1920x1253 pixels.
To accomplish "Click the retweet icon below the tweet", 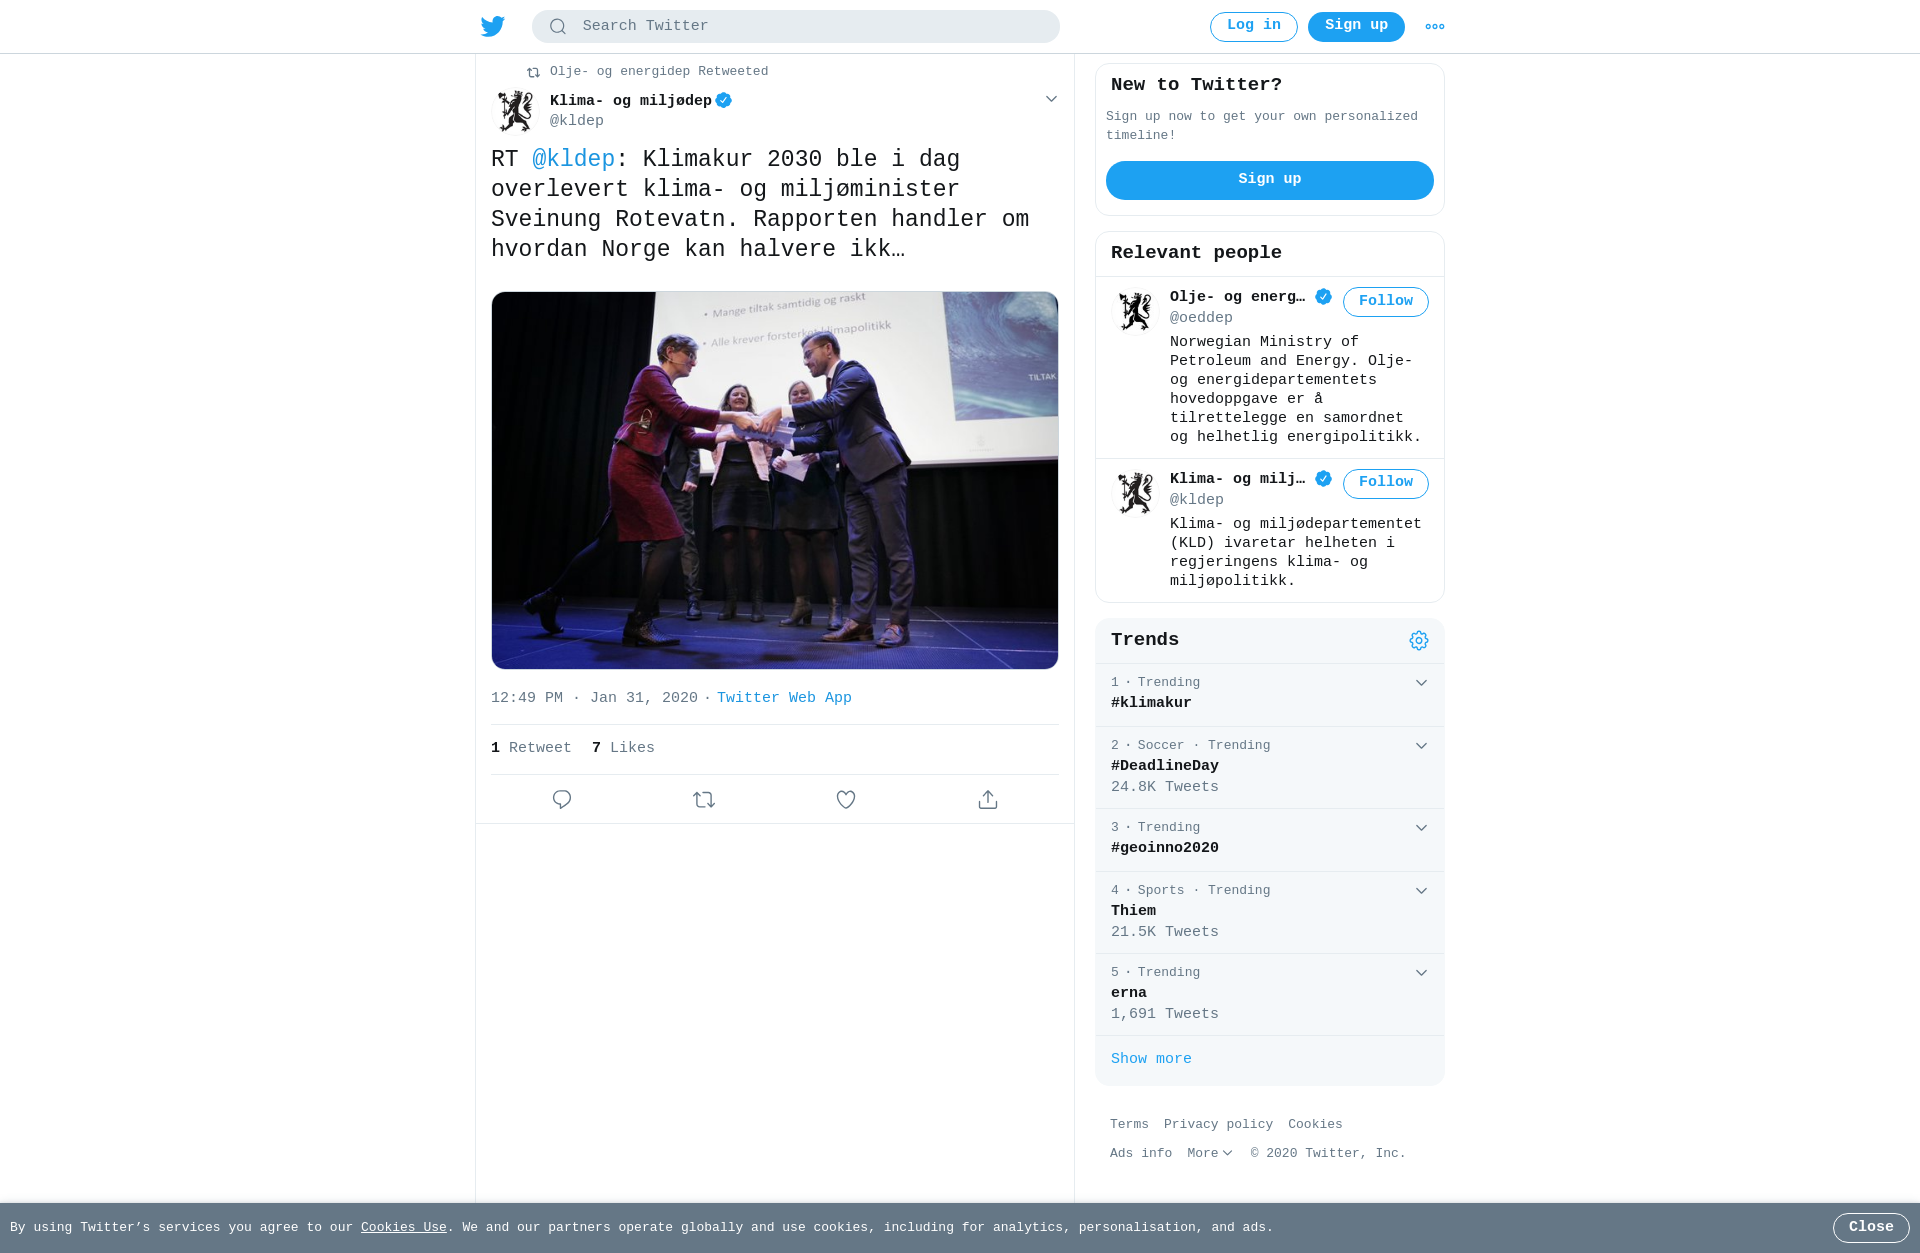I will pyautogui.click(x=704, y=799).
